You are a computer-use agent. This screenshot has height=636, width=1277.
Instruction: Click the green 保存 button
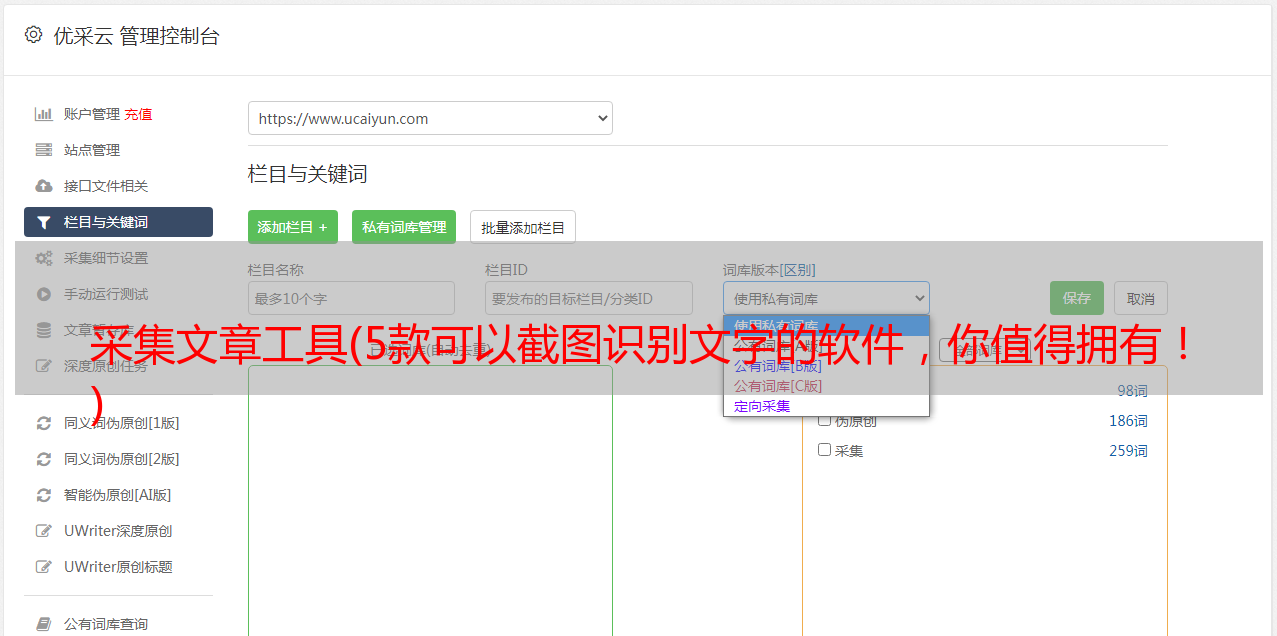1077,298
